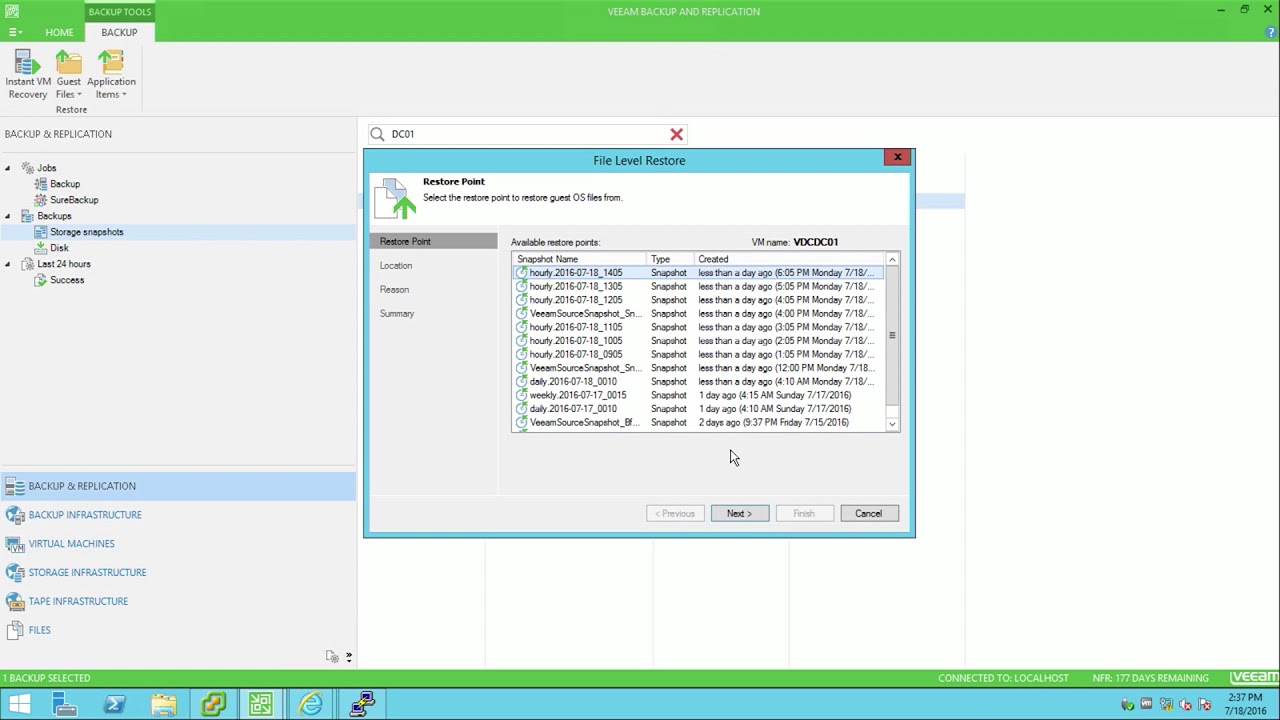
Task: Select restore point hourly.2016-07-18_1405
Action: click(x=698, y=273)
